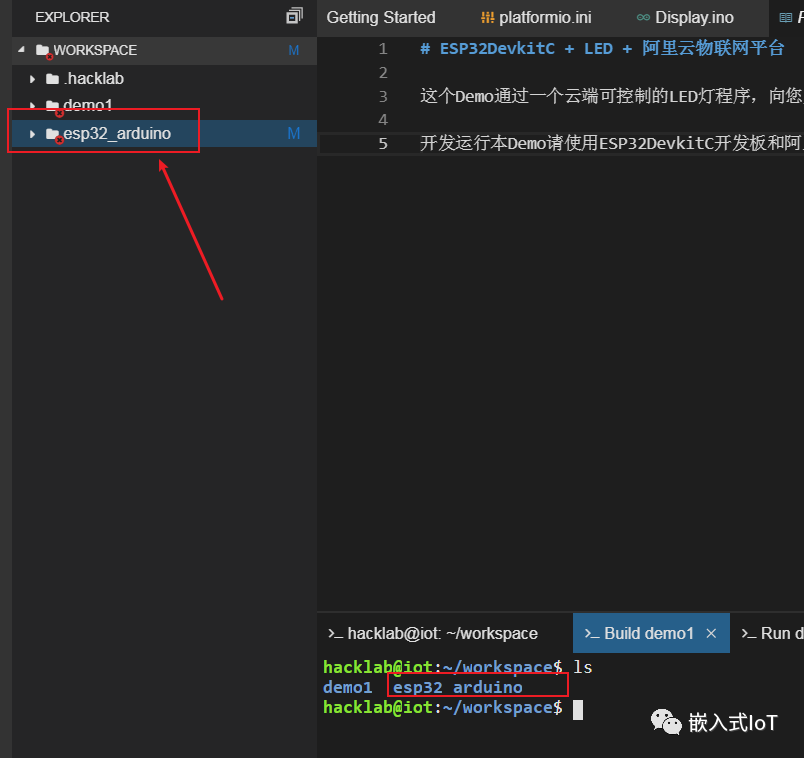Image resolution: width=804 pixels, height=758 pixels.
Task: Click the WeChat logo in the watermark
Action: [x=665, y=722]
